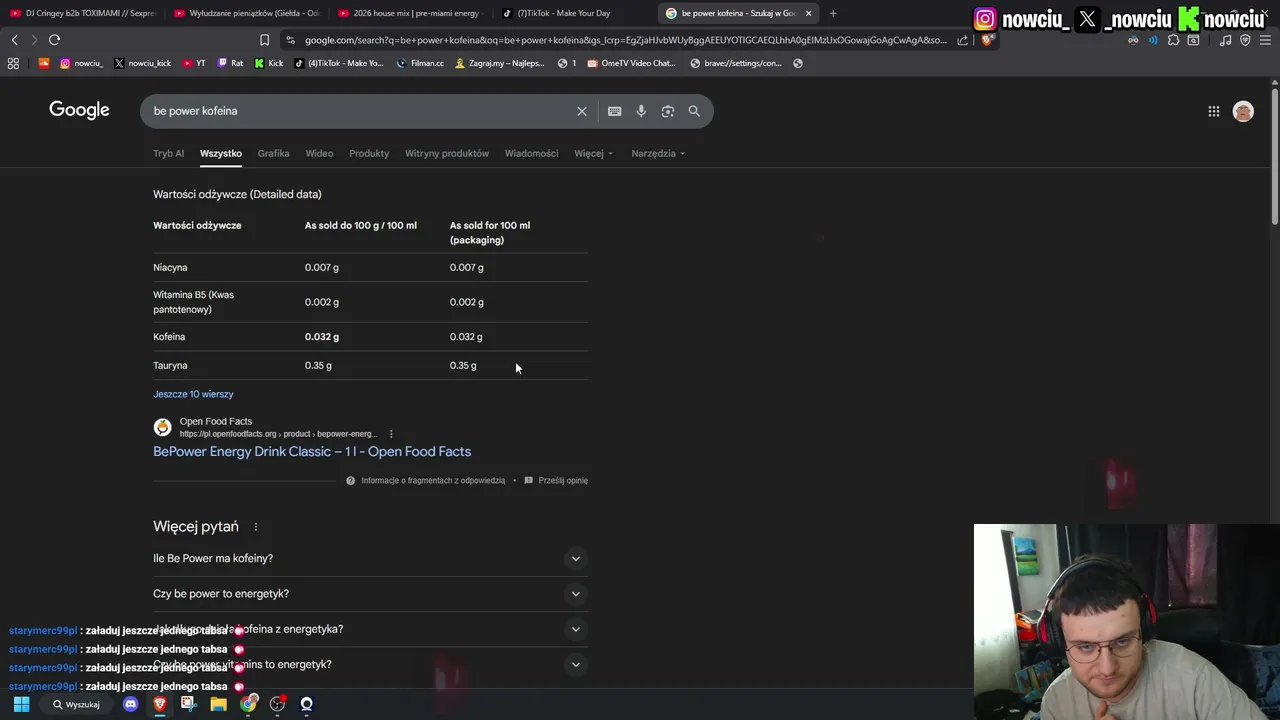
Task: Show more rows via 'Jeszcze 10 wierszy'
Action: click(x=193, y=394)
